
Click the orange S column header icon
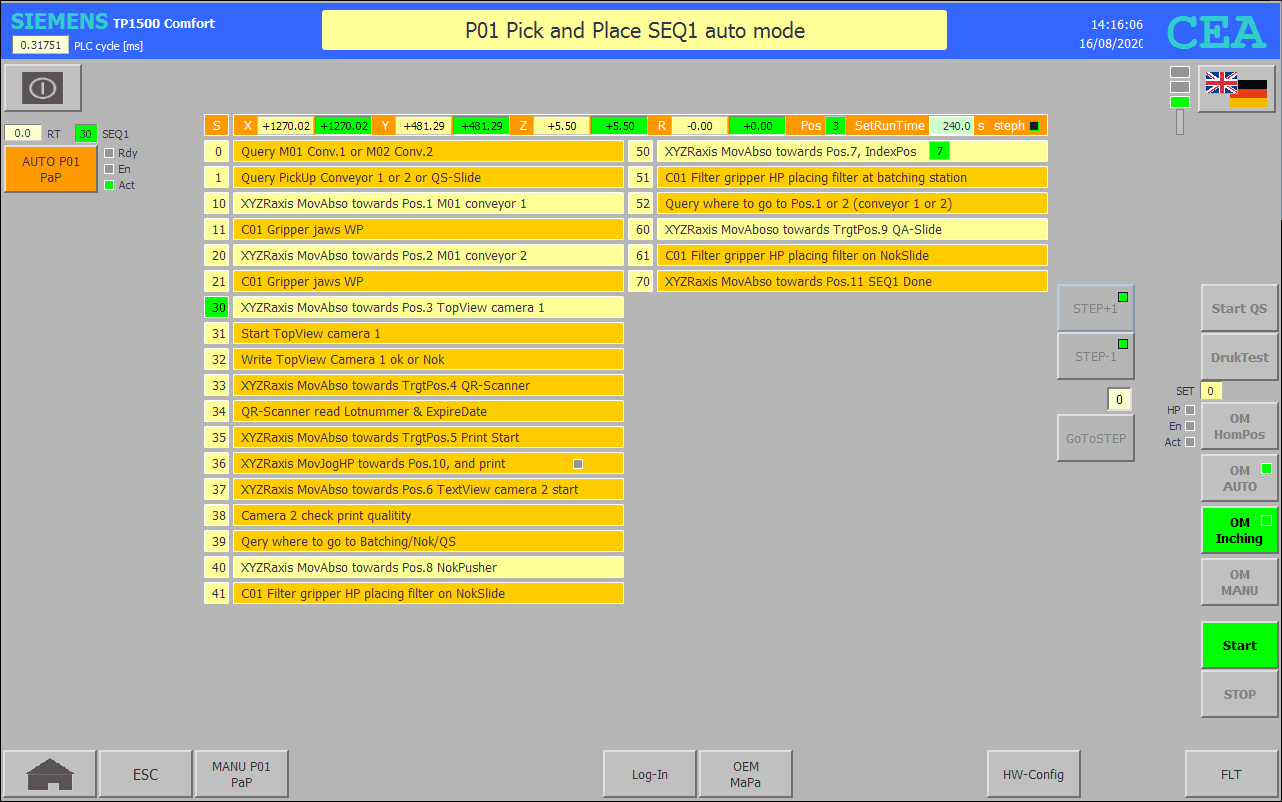pos(216,125)
